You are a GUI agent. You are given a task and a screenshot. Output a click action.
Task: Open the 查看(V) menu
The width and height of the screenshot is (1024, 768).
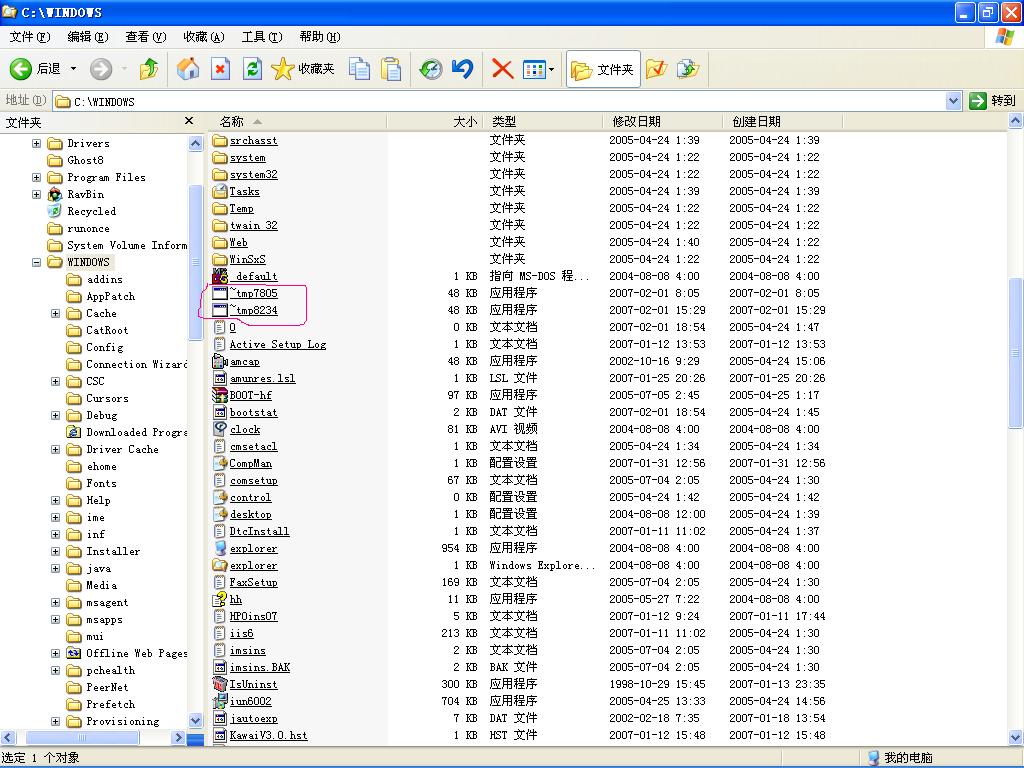(x=145, y=37)
